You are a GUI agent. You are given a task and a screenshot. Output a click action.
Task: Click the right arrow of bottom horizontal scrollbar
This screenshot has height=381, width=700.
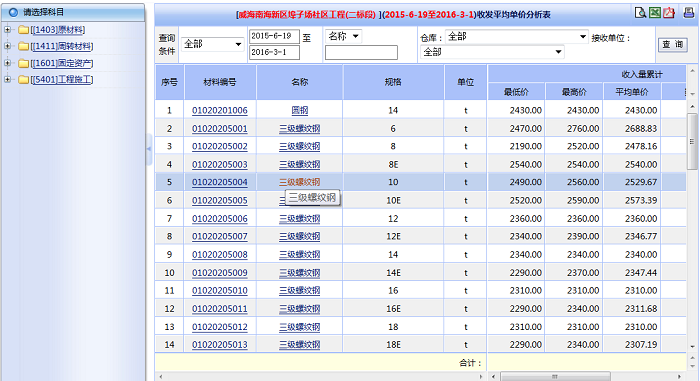(679, 377)
